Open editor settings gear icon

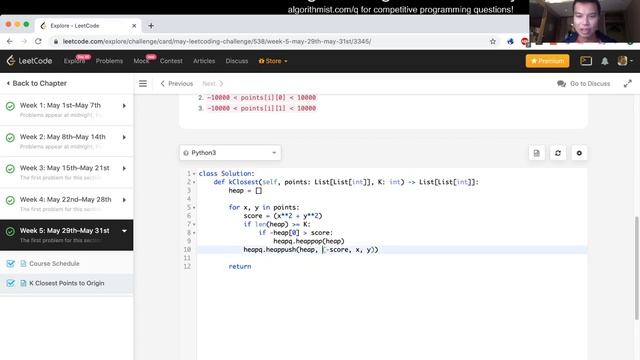(579, 153)
